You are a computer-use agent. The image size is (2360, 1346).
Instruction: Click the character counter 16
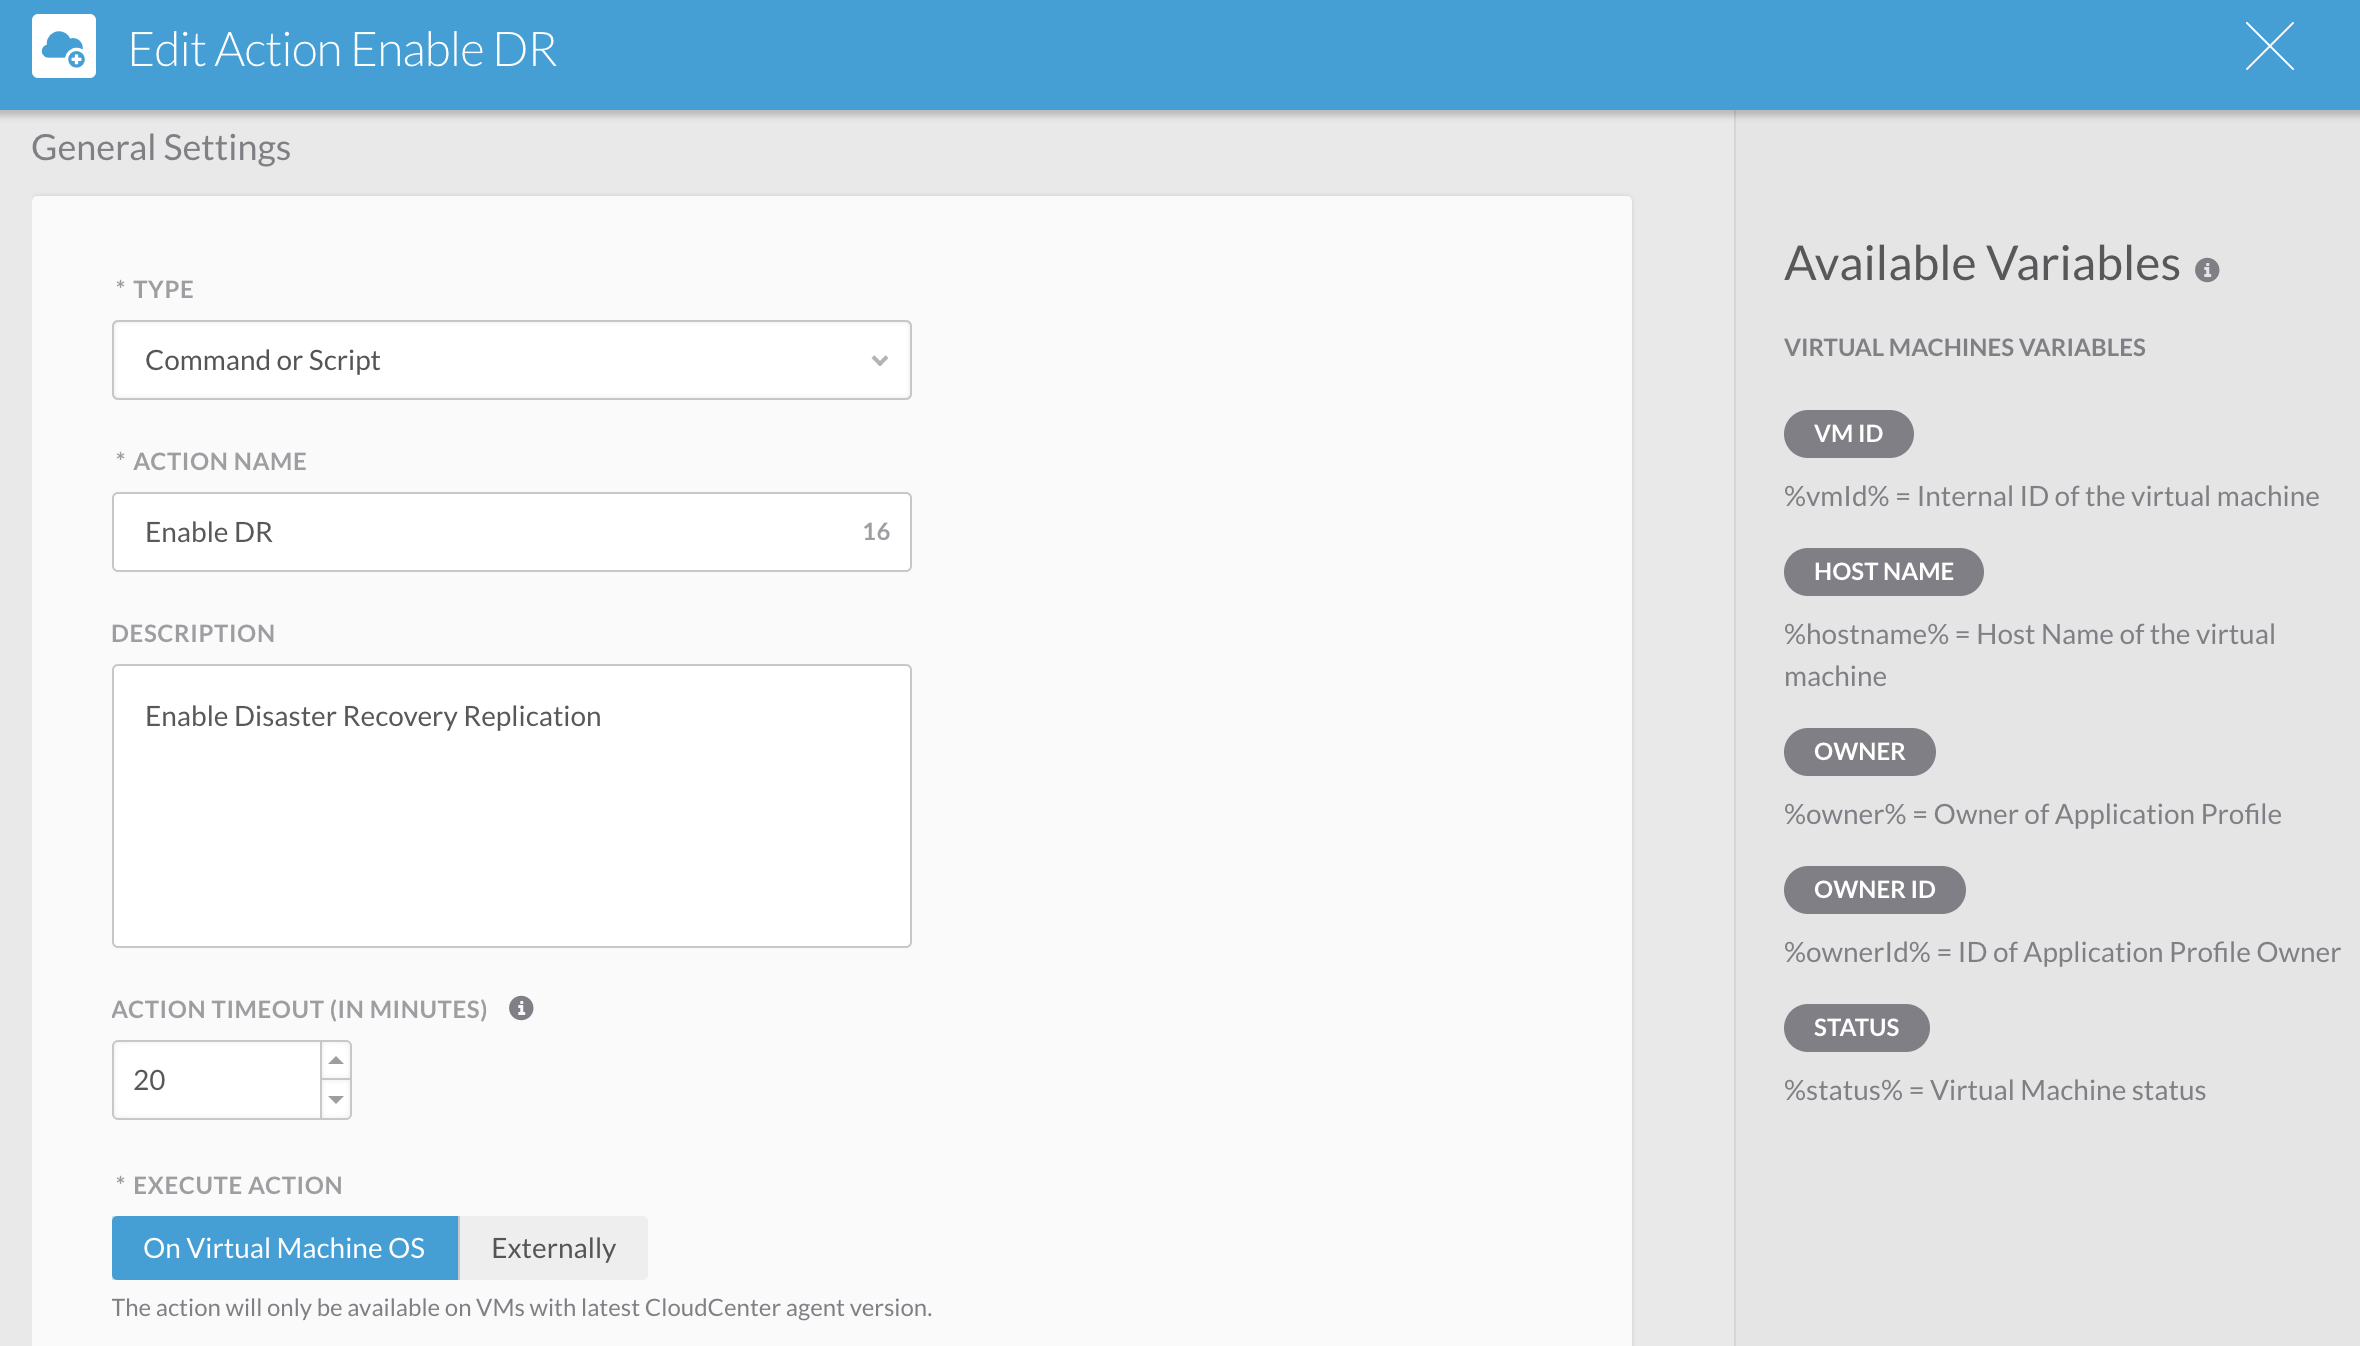876,532
